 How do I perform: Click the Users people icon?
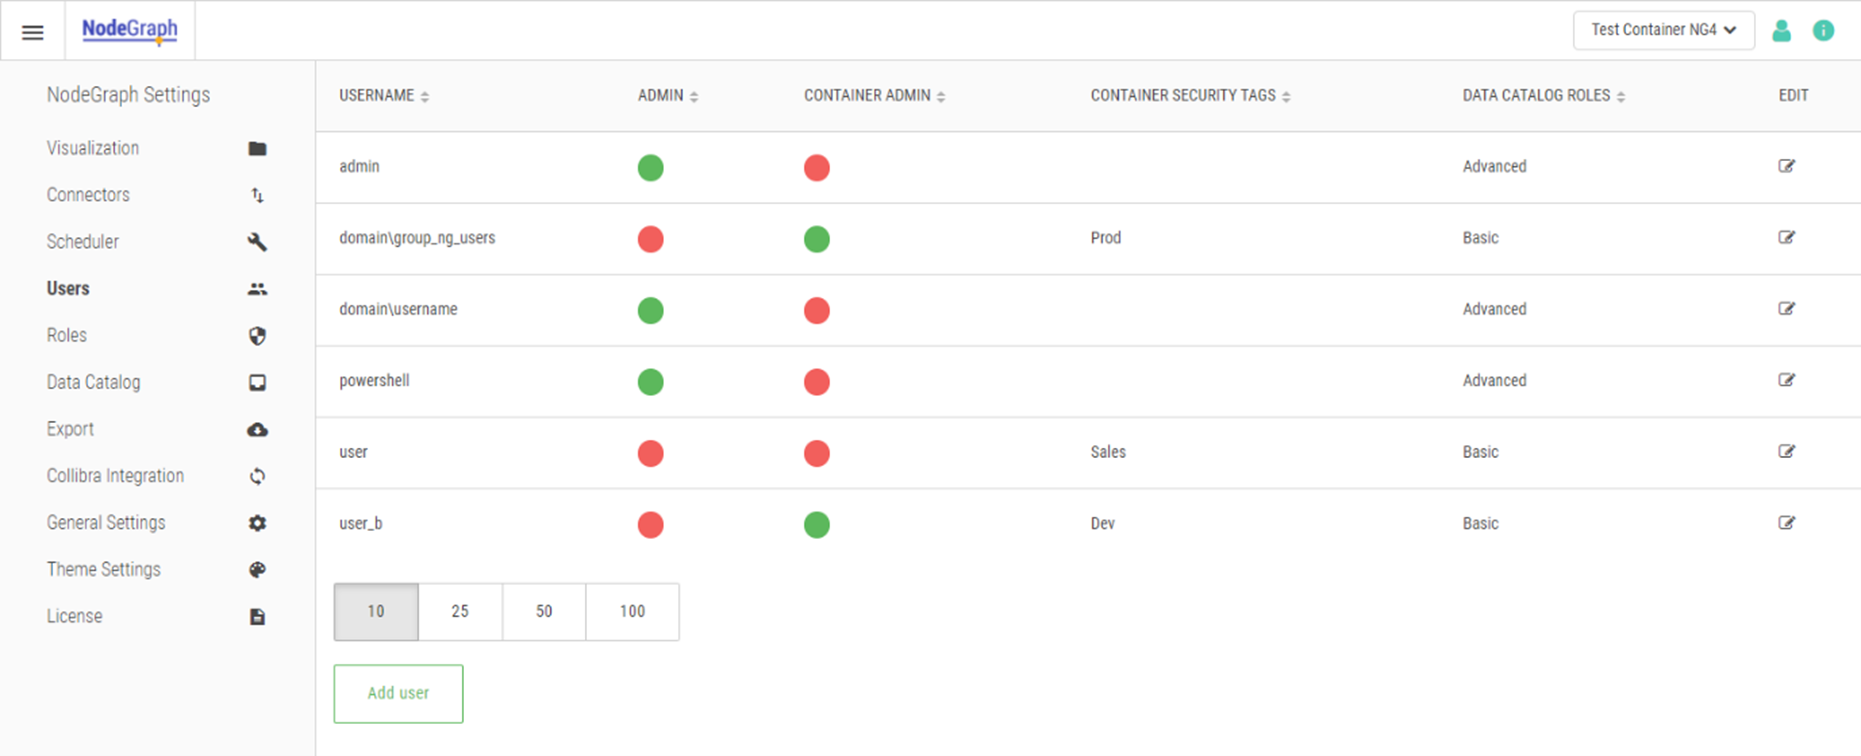click(257, 289)
